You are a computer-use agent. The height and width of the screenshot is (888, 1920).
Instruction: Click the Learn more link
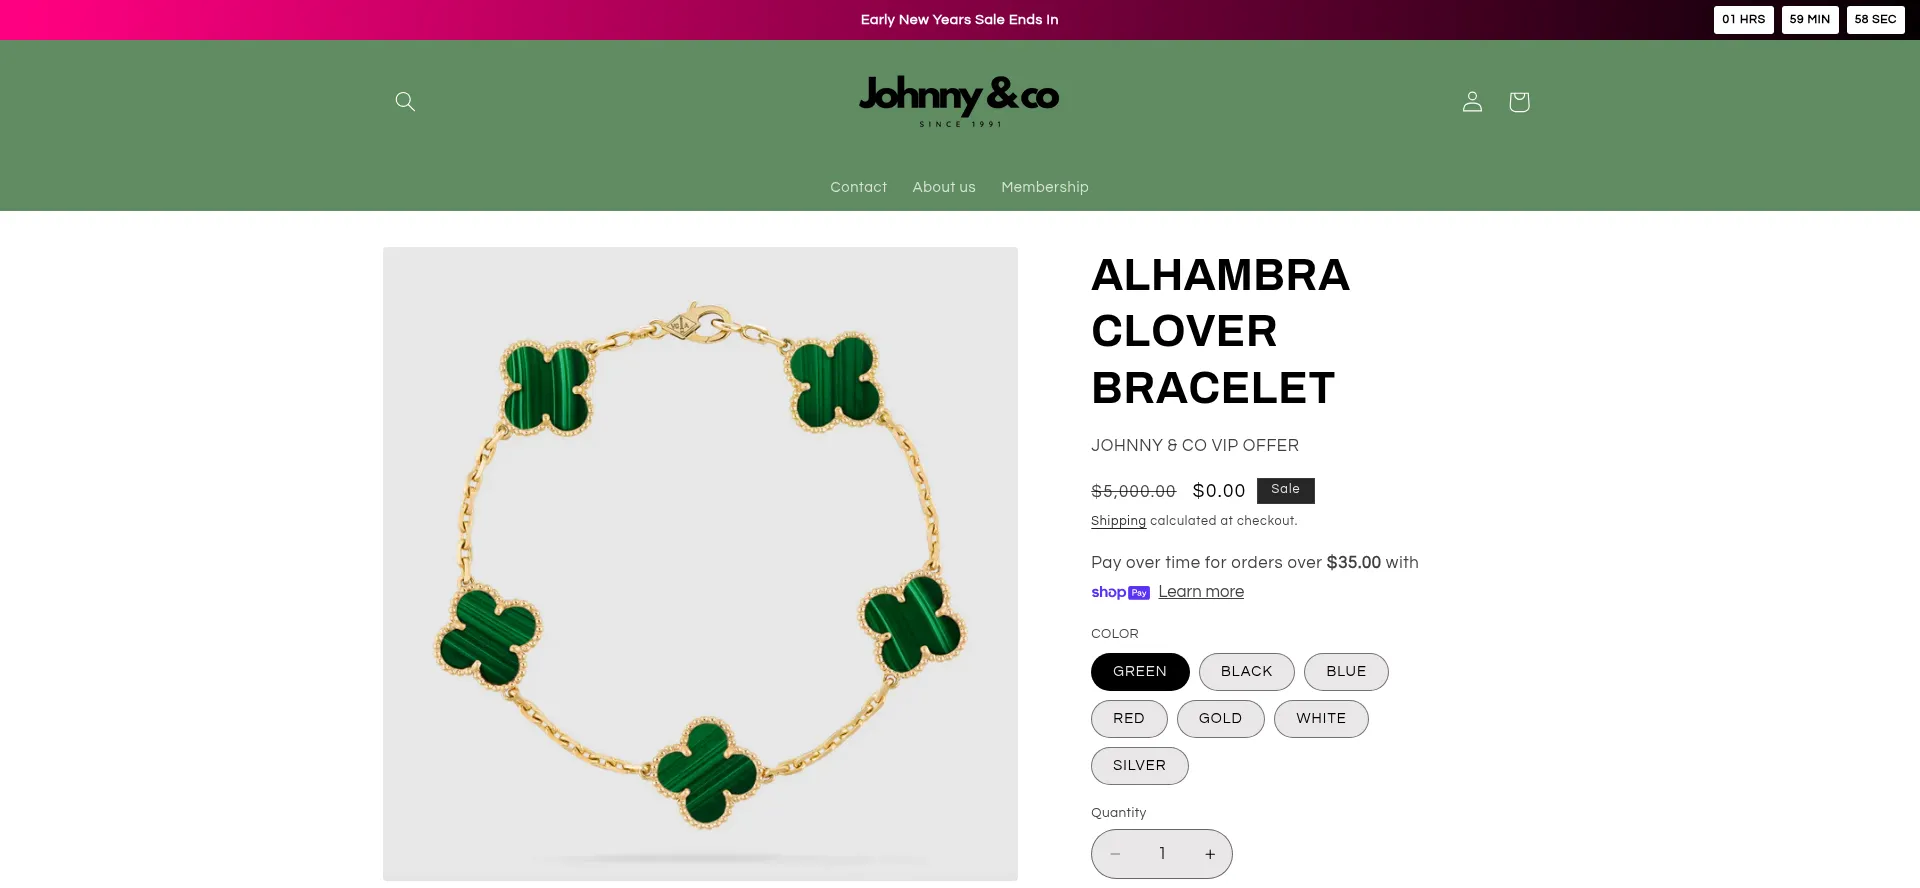tap(1201, 592)
